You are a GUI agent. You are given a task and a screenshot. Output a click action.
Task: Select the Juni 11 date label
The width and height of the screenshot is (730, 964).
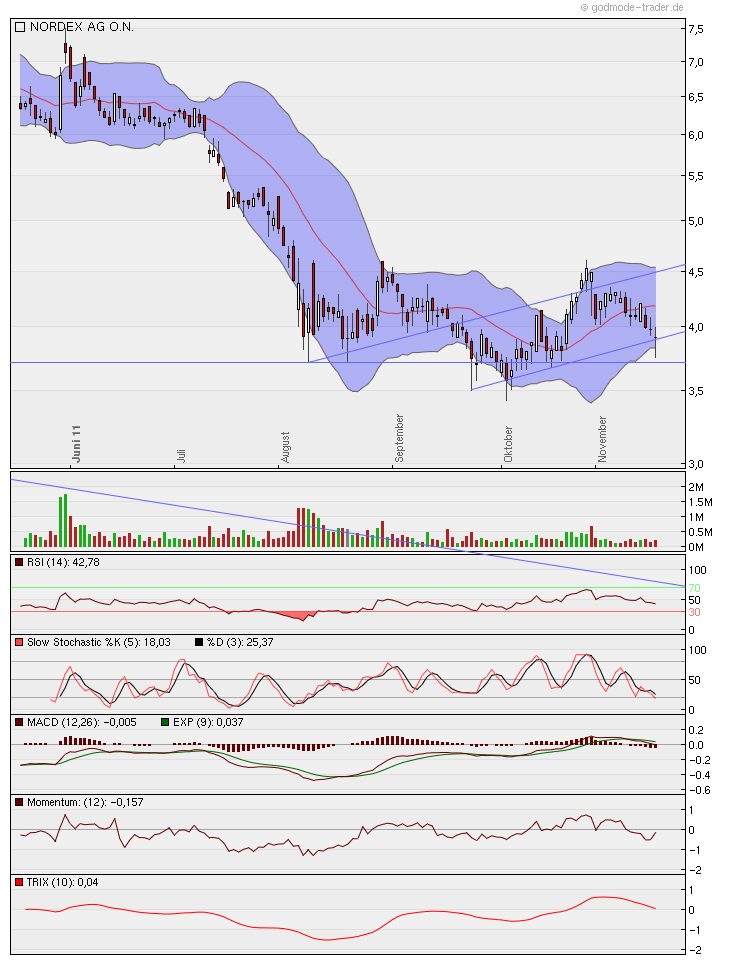76,443
